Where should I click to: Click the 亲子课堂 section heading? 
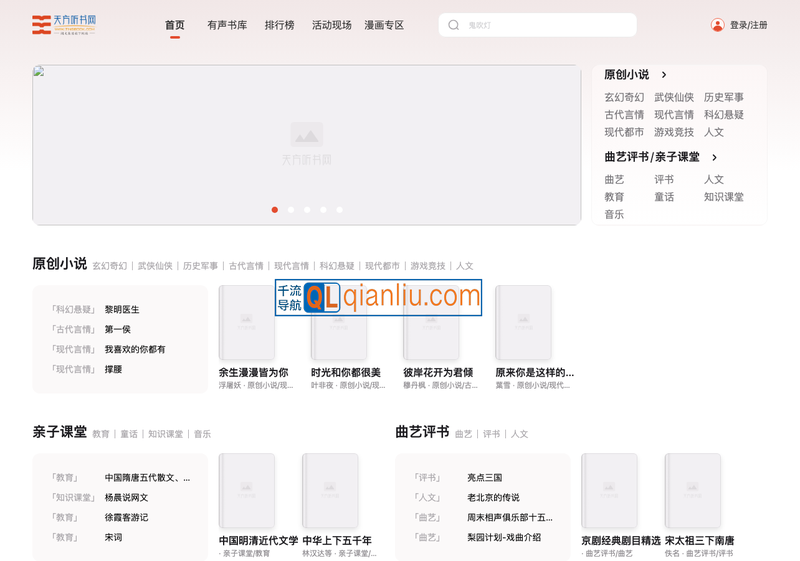tap(60, 432)
